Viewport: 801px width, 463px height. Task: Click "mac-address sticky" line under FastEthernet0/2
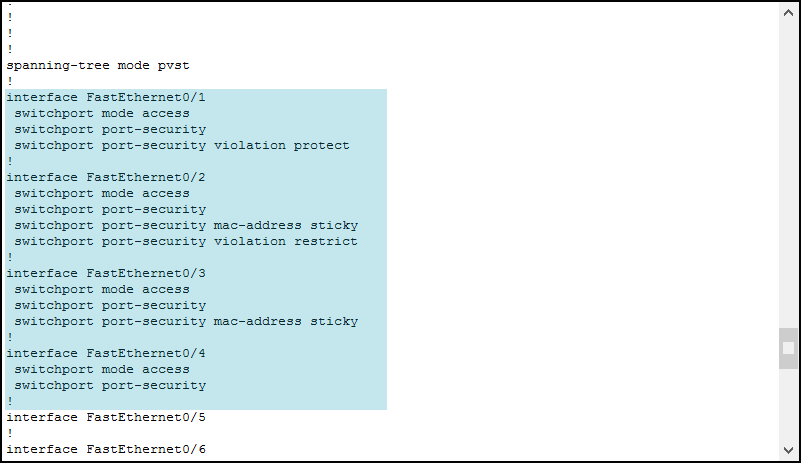pos(186,225)
